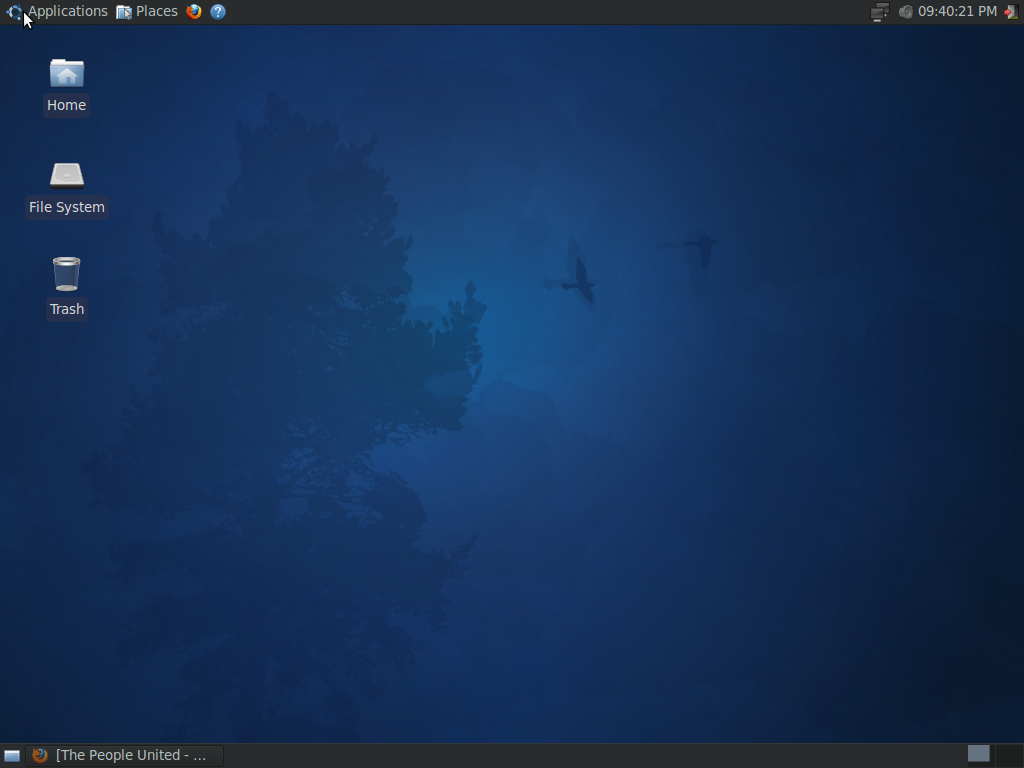This screenshot has height=768, width=1024.
Task: Click the 'Trash' label text
Action: click(67, 309)
